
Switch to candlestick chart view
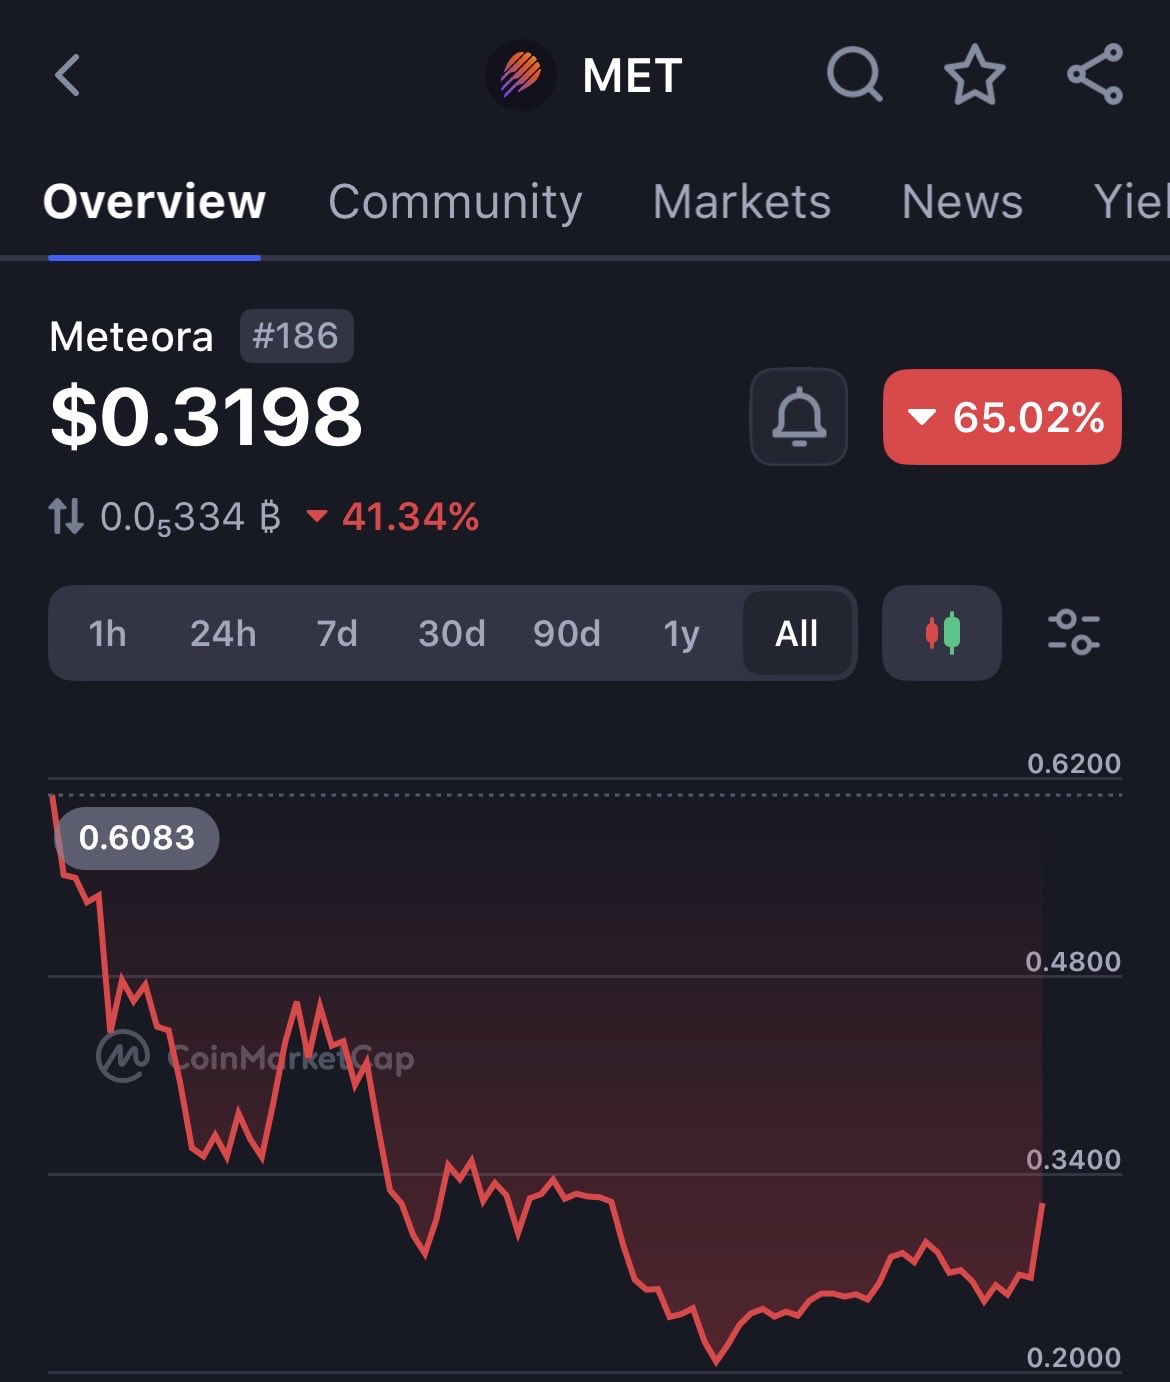coord(941,633)
